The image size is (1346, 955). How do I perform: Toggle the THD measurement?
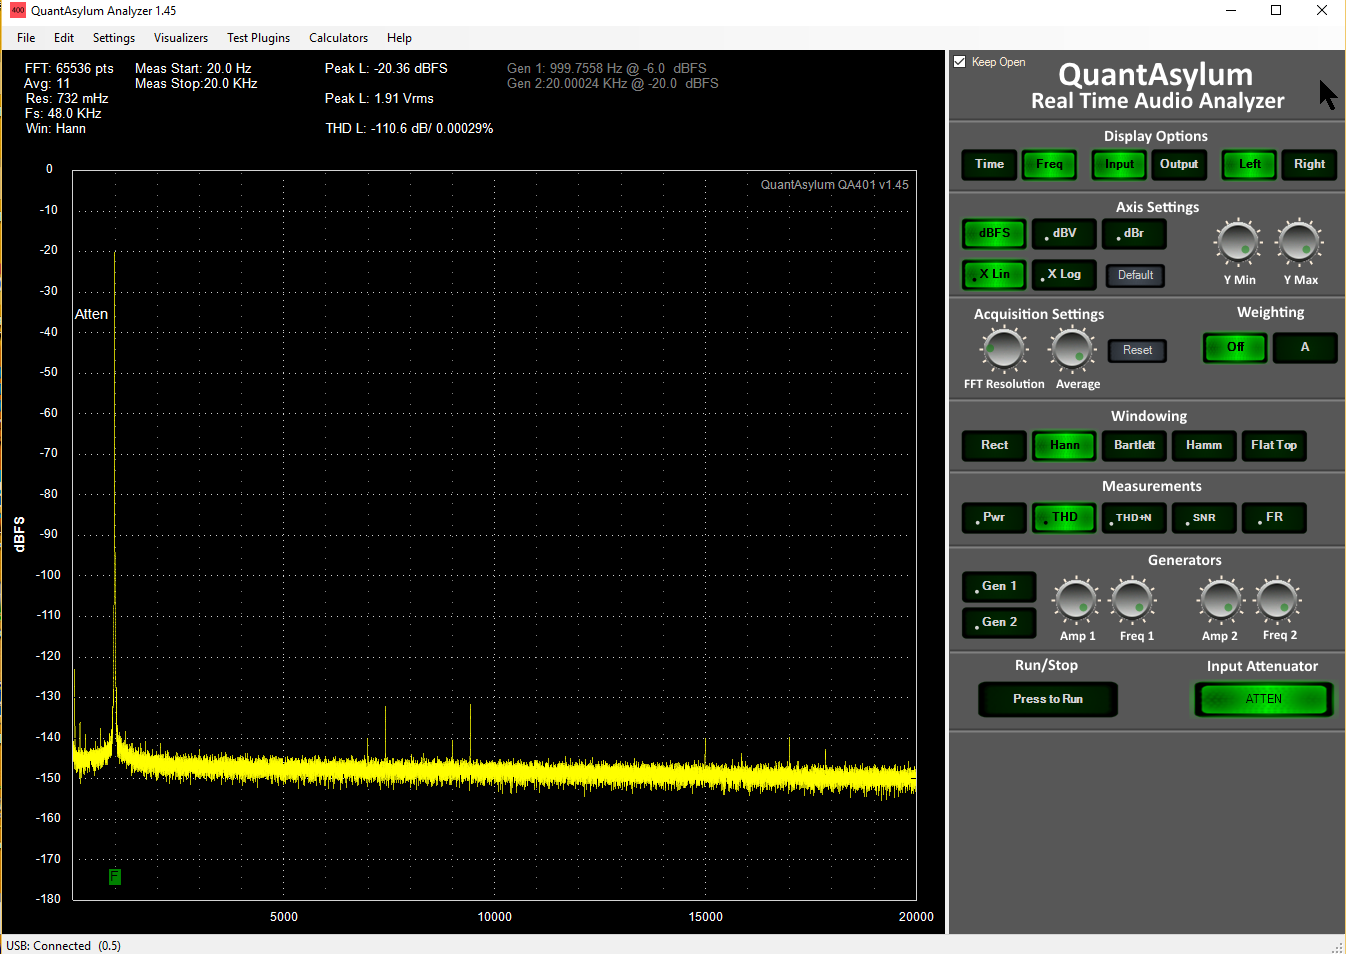[x=1064, y=518]
